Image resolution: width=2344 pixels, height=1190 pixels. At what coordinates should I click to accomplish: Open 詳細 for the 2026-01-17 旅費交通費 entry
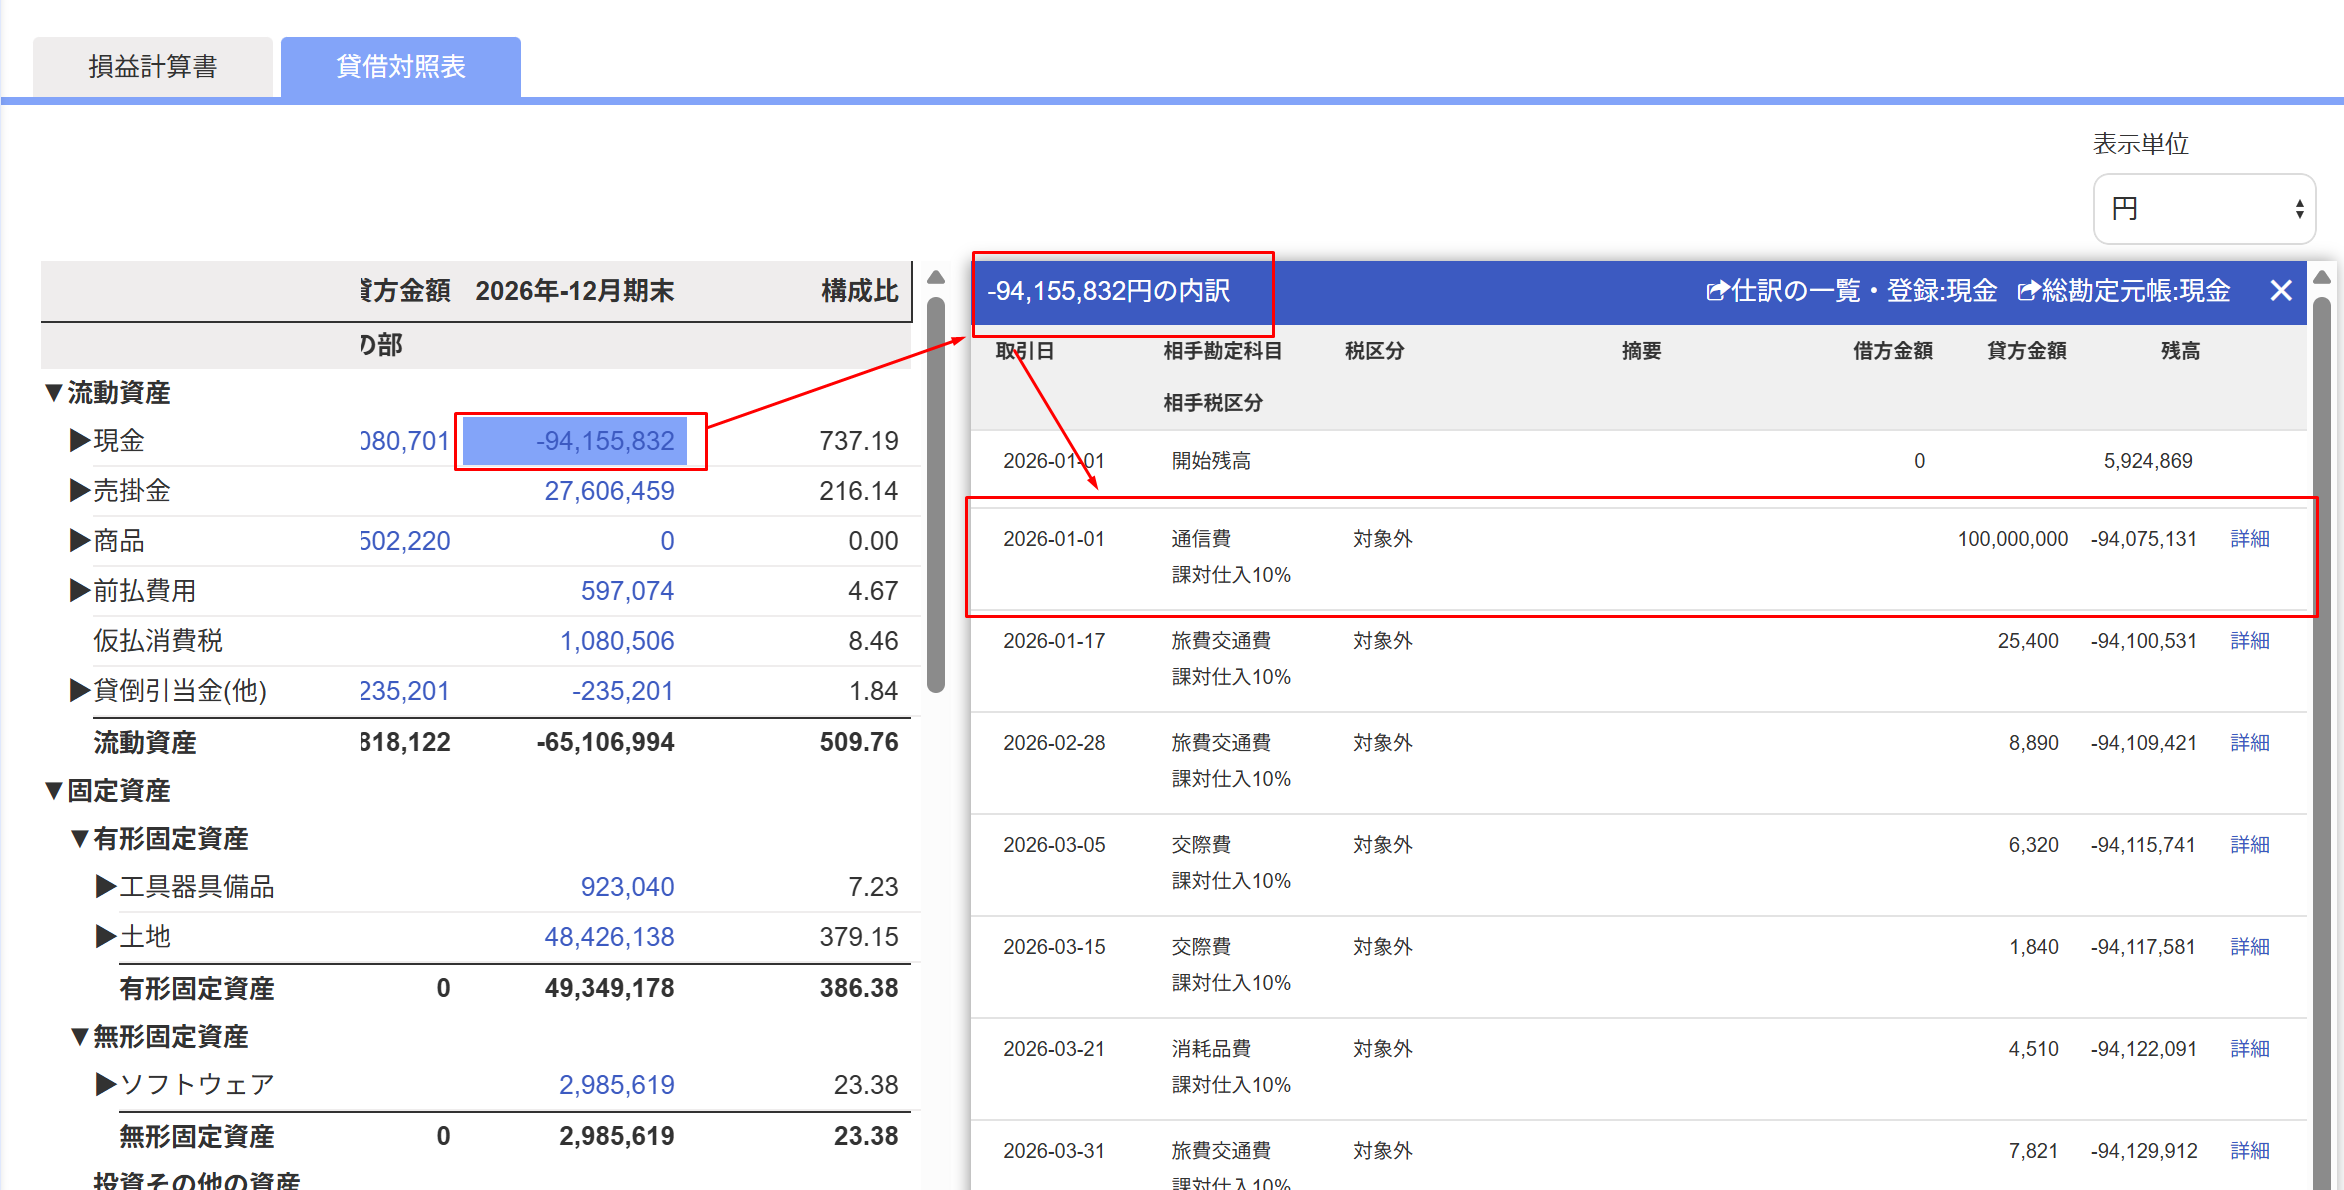pos(2250,641)
